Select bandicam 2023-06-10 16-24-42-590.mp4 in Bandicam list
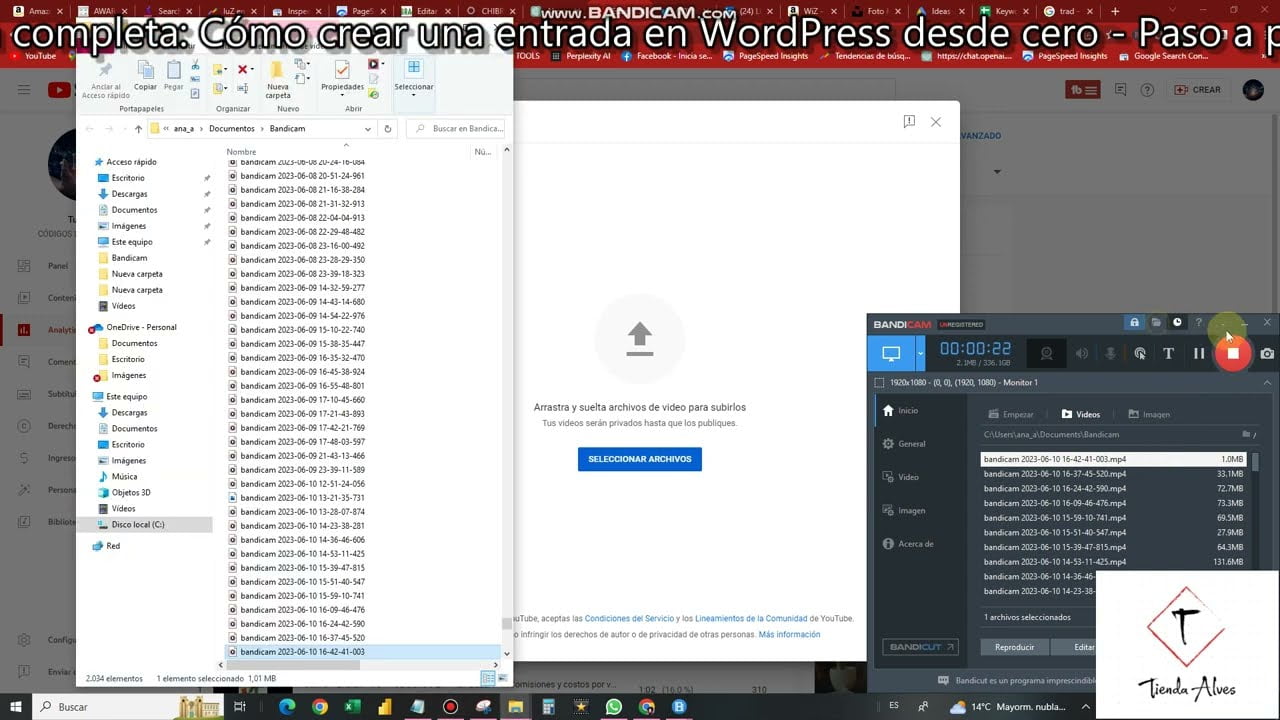1280x720 pixels. coord(1113,489)
